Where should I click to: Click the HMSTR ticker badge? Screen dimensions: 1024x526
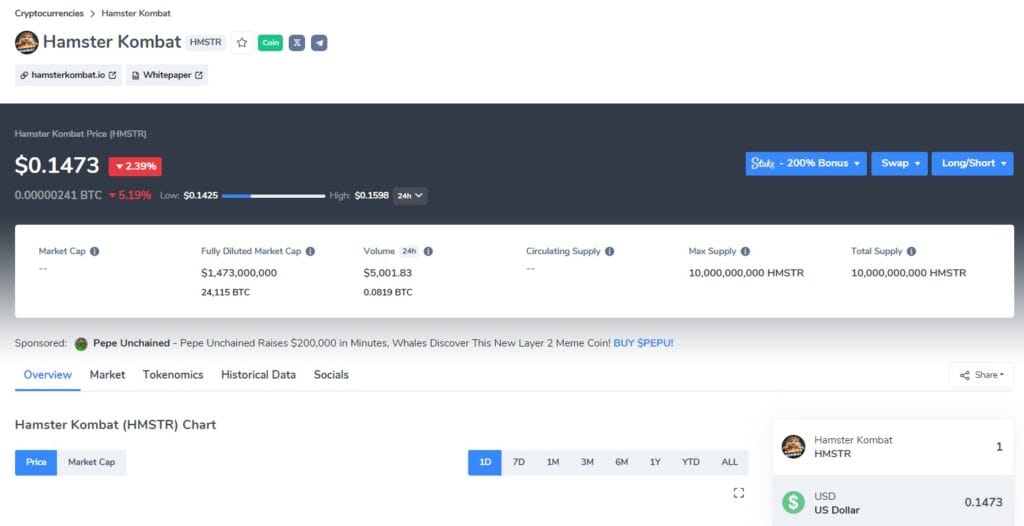point(206,43)
